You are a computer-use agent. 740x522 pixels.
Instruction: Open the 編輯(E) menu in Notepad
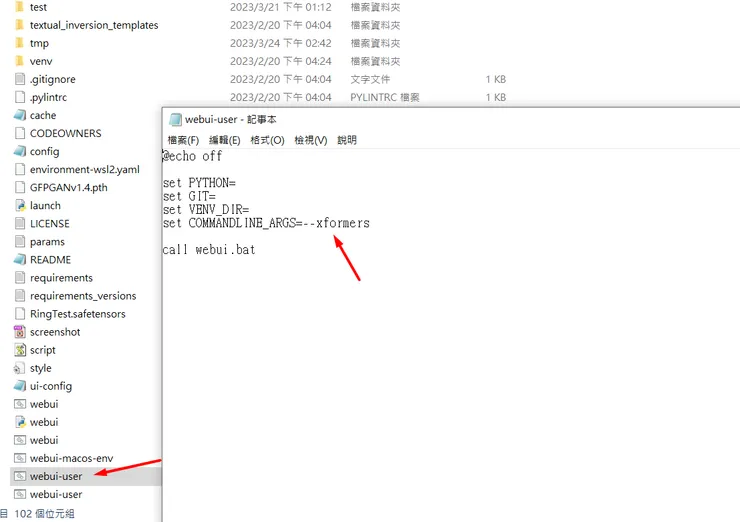(225, 140)
